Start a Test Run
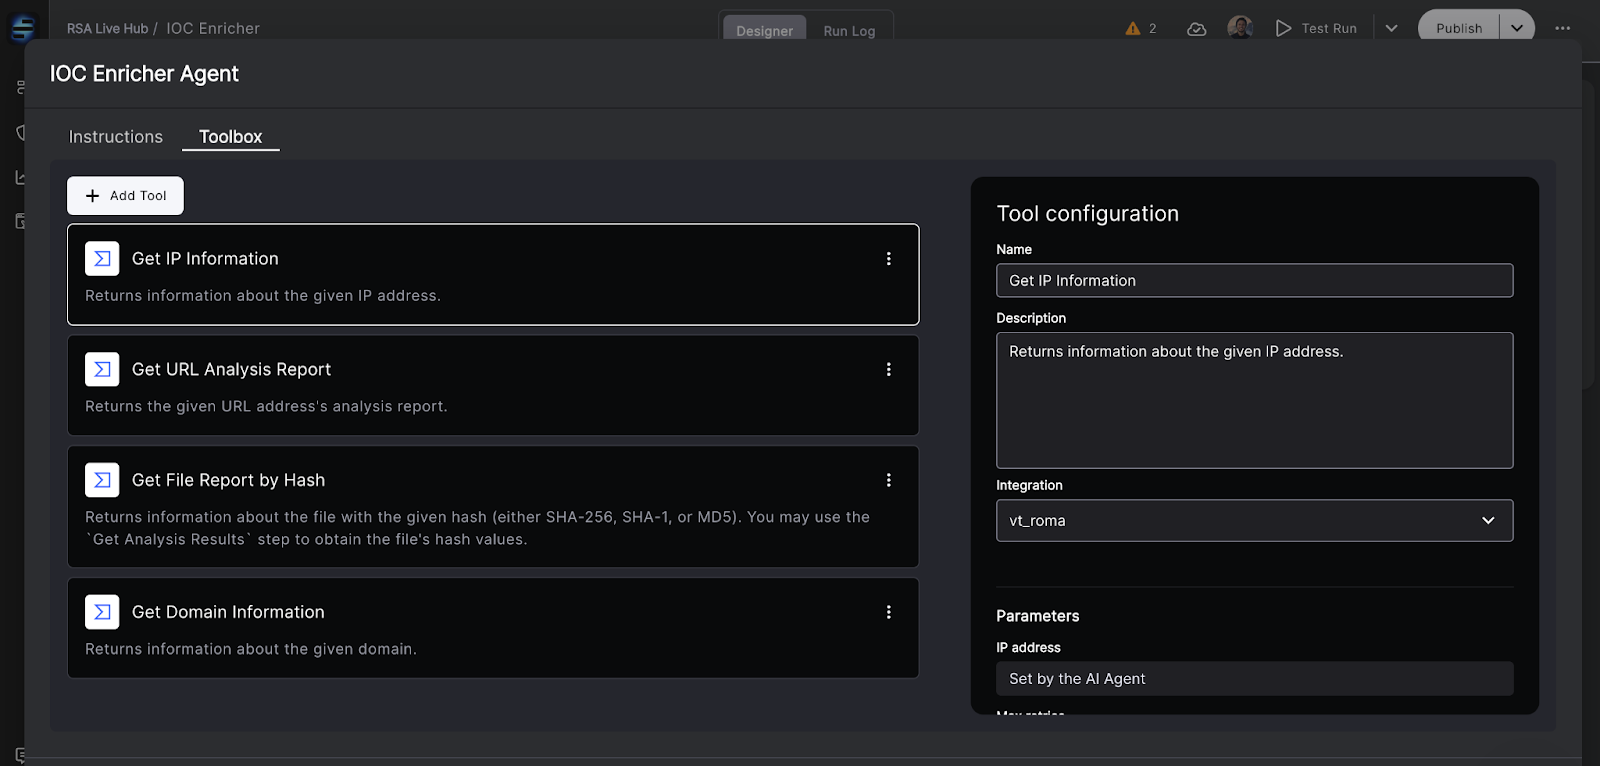 1316,28
